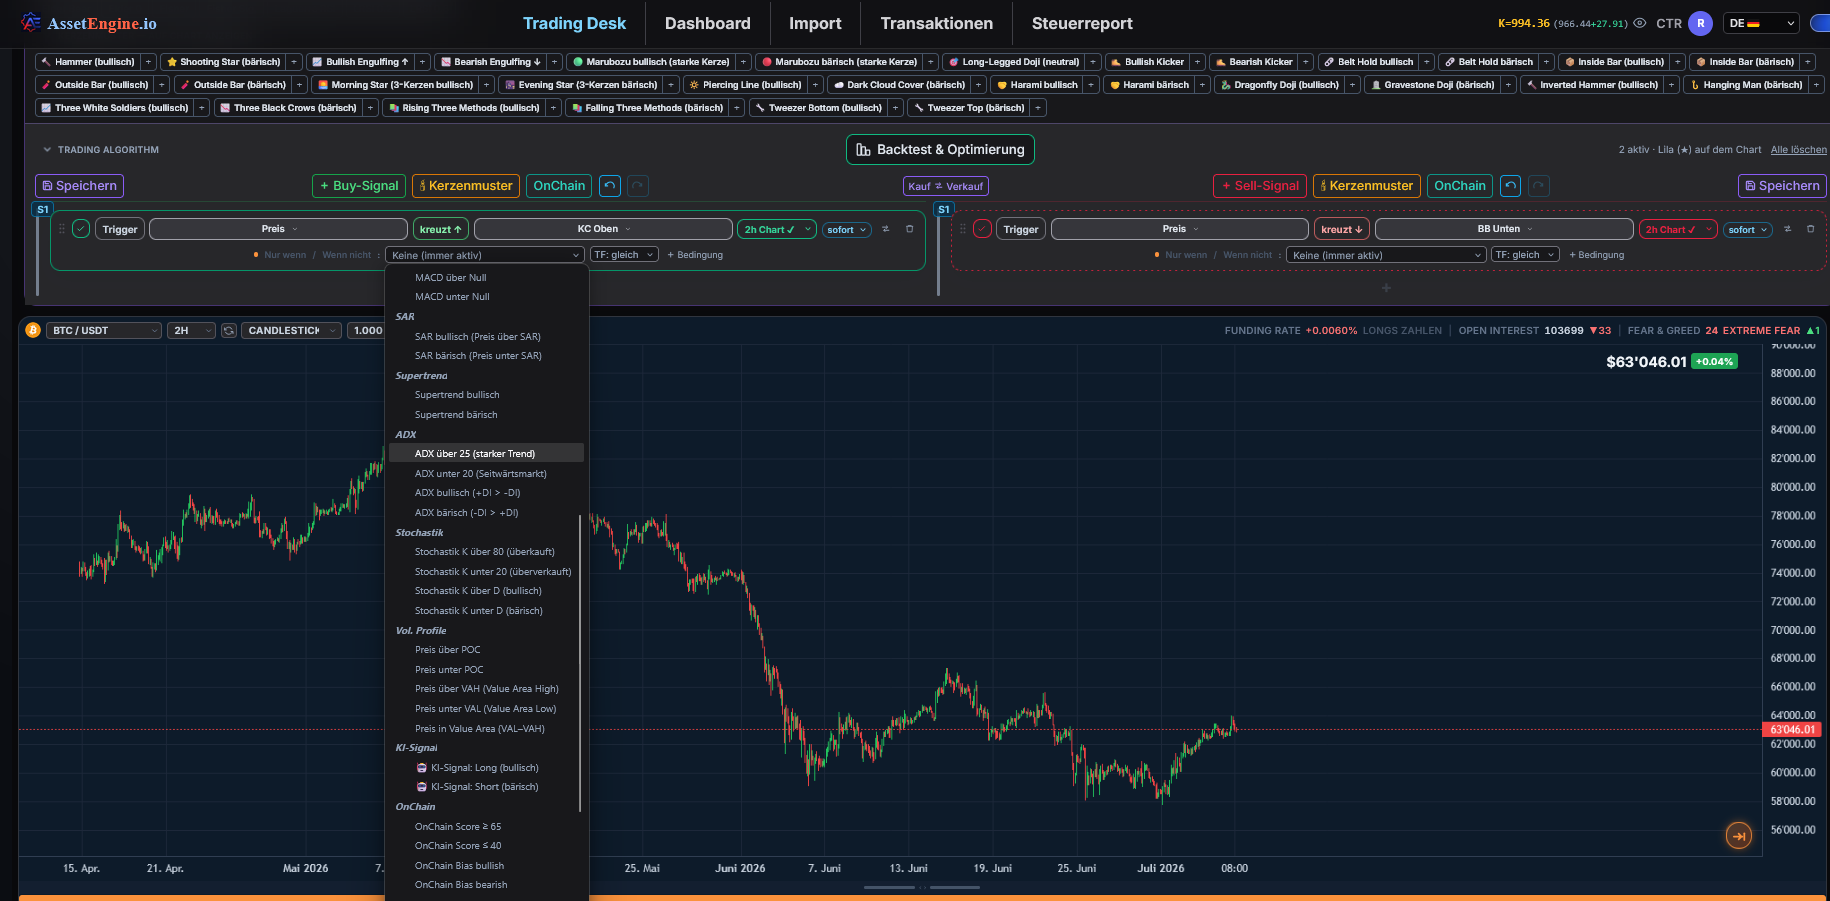Screen dimensions: 1830x901
Task: Open buy row TF: gleich dropdown
Action: coord(624,255)
